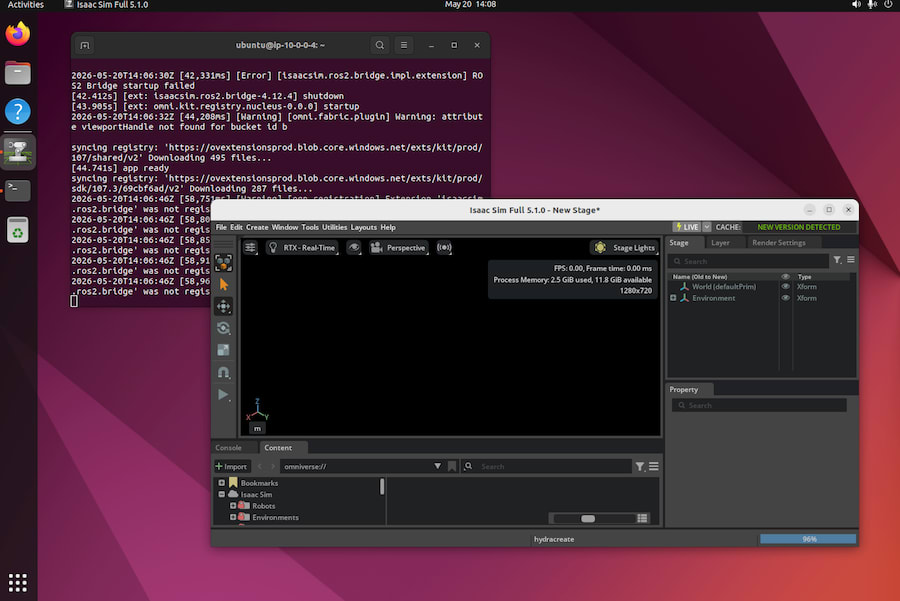Bookmark current Content path
Viewport: 900px width, 601px height.
click(452, 466)
